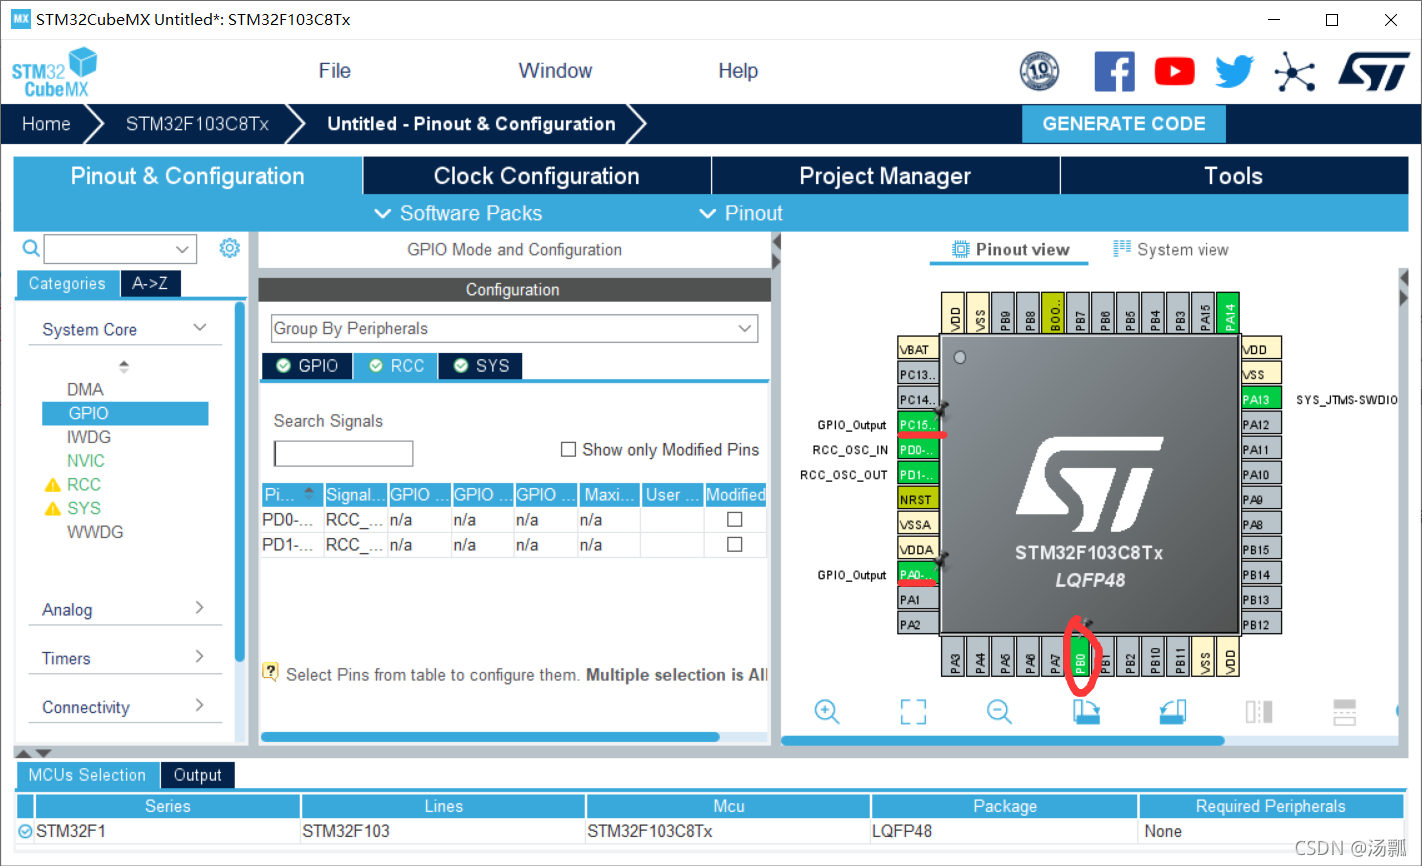Select green pin PA0 on the chip
The image size is (1422, 866).
[x=918, y=575]
